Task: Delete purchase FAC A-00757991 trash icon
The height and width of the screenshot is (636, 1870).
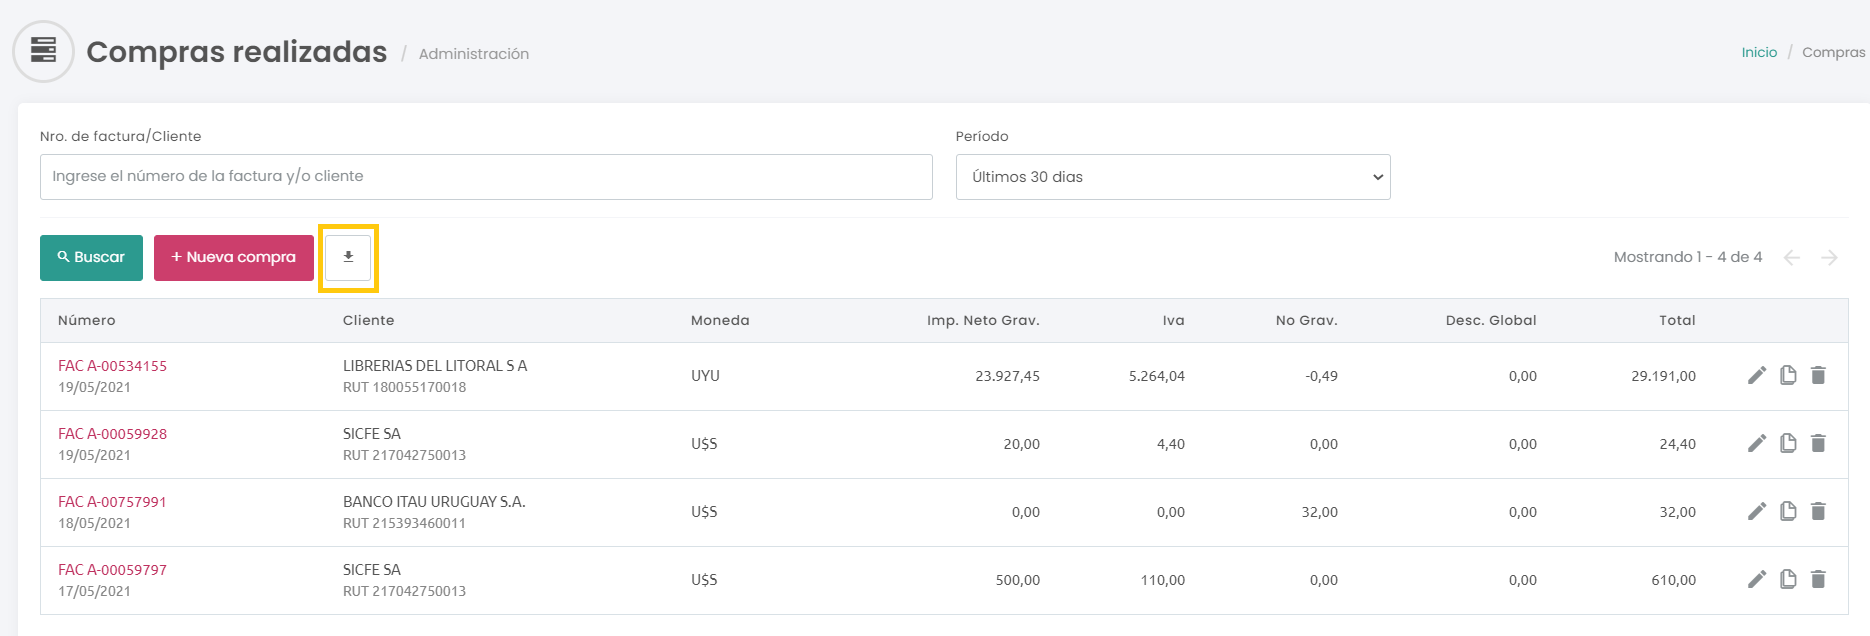Action: (1818, 511)
